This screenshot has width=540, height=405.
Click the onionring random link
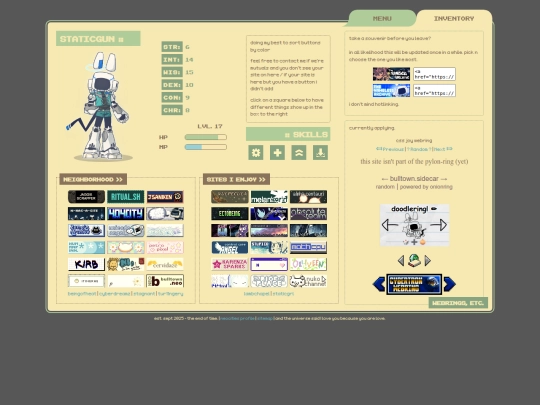coord(385,187)
